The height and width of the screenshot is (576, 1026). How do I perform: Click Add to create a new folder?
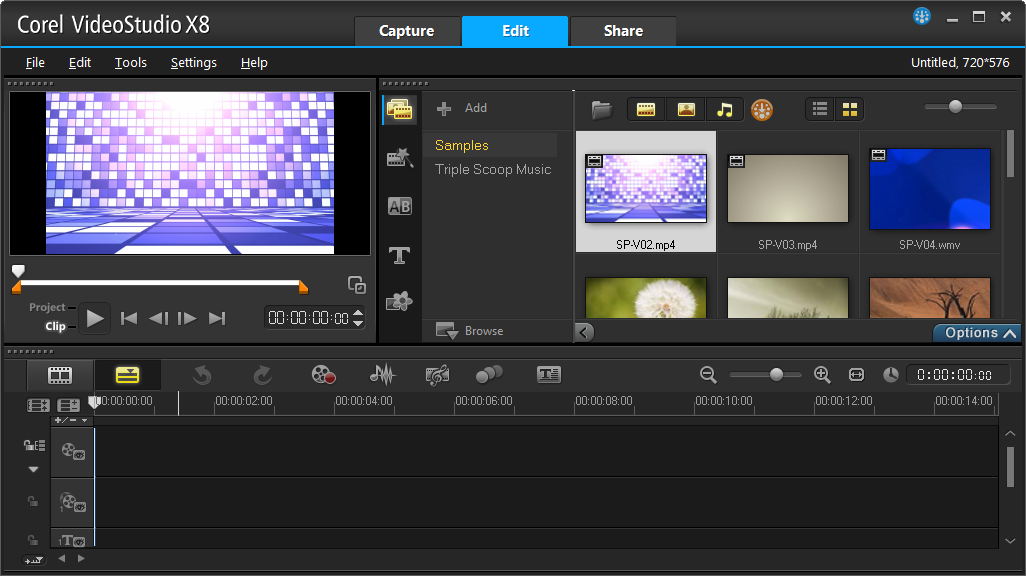tap(463, 108)
